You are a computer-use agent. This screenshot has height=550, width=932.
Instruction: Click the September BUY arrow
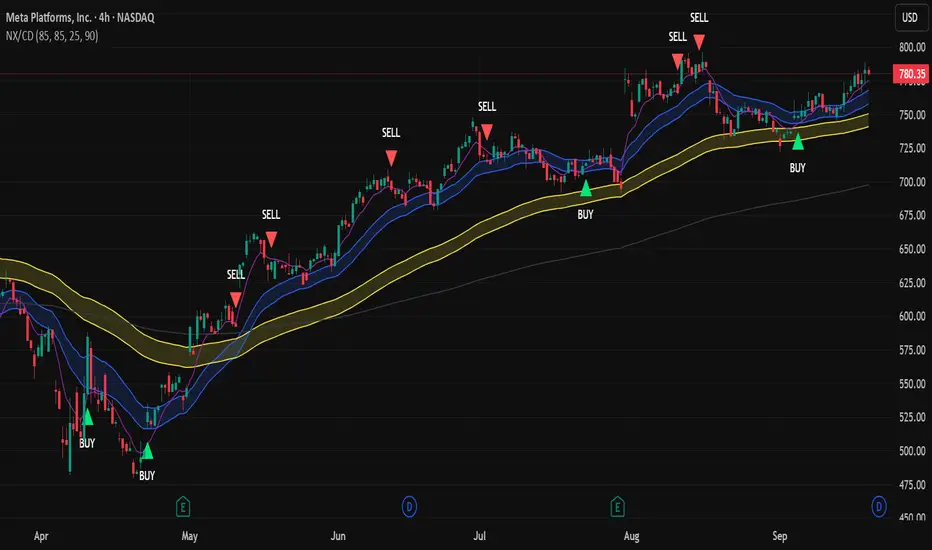tap(798, 142)
